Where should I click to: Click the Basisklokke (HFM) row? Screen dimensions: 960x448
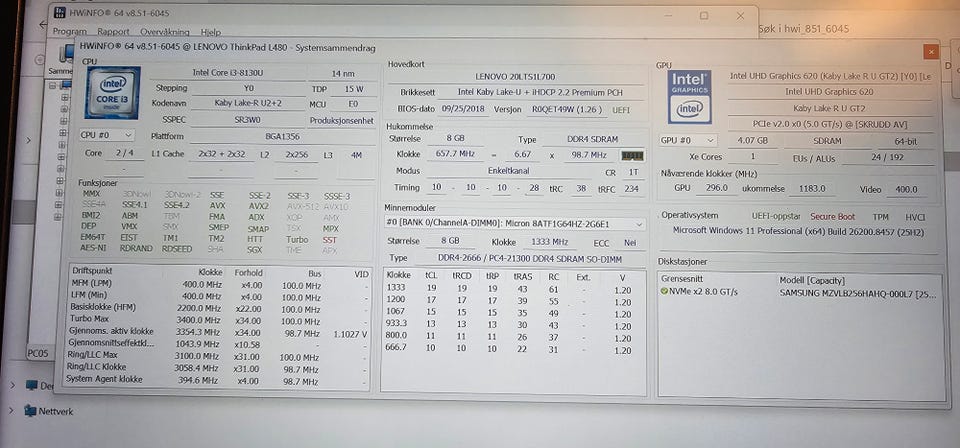(x=220, y=308)
